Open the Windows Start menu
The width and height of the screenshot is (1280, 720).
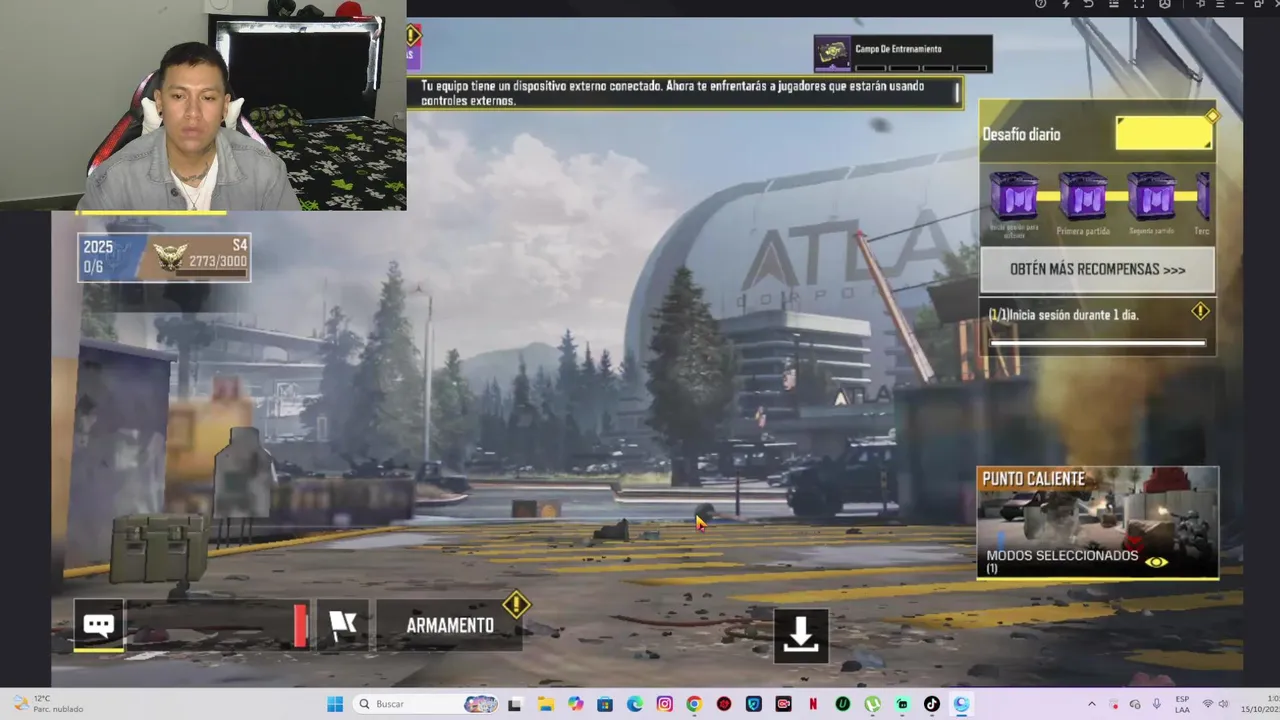click(x=335, y=704)
